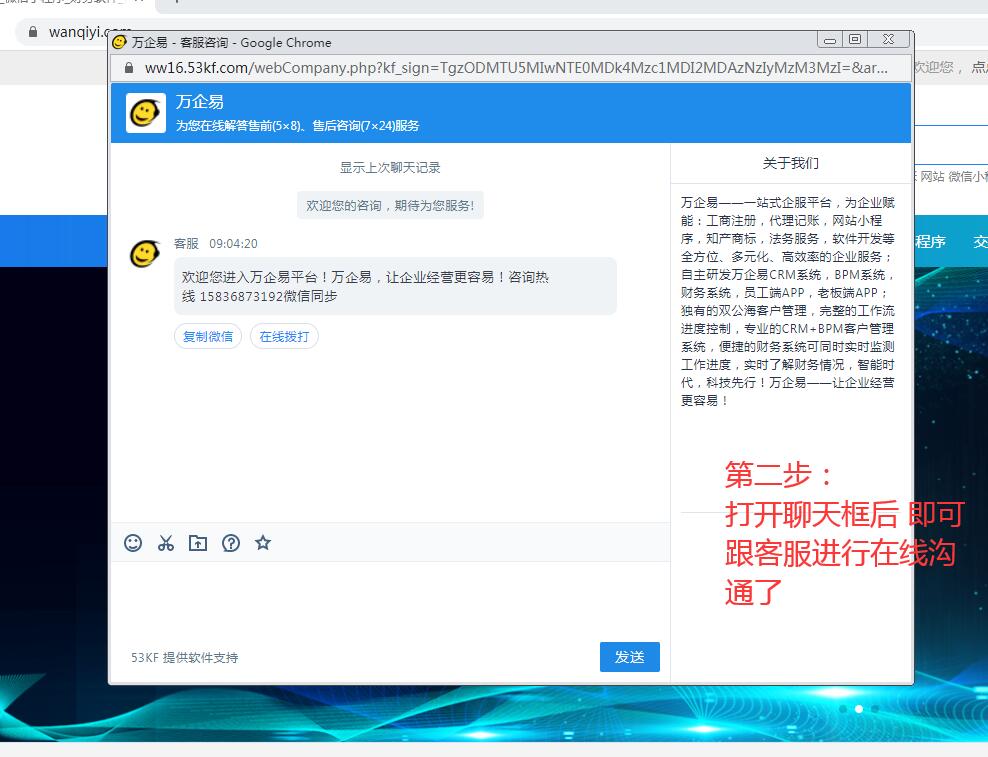Click the 万企易 title in chat header
Screen dimensions: 988x757
(200, 102)
